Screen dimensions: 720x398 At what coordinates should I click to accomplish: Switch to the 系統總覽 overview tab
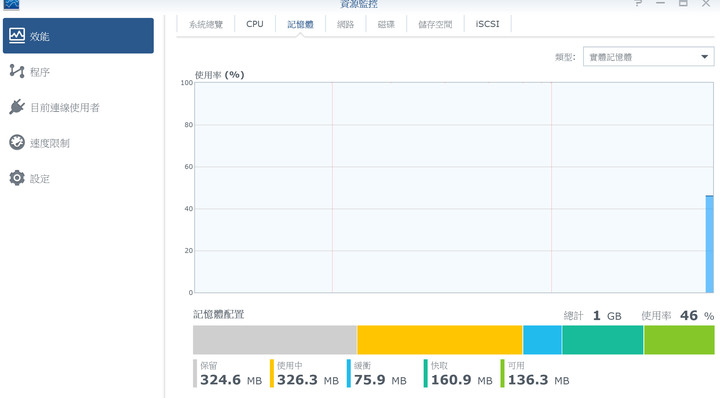coord(206,24)
